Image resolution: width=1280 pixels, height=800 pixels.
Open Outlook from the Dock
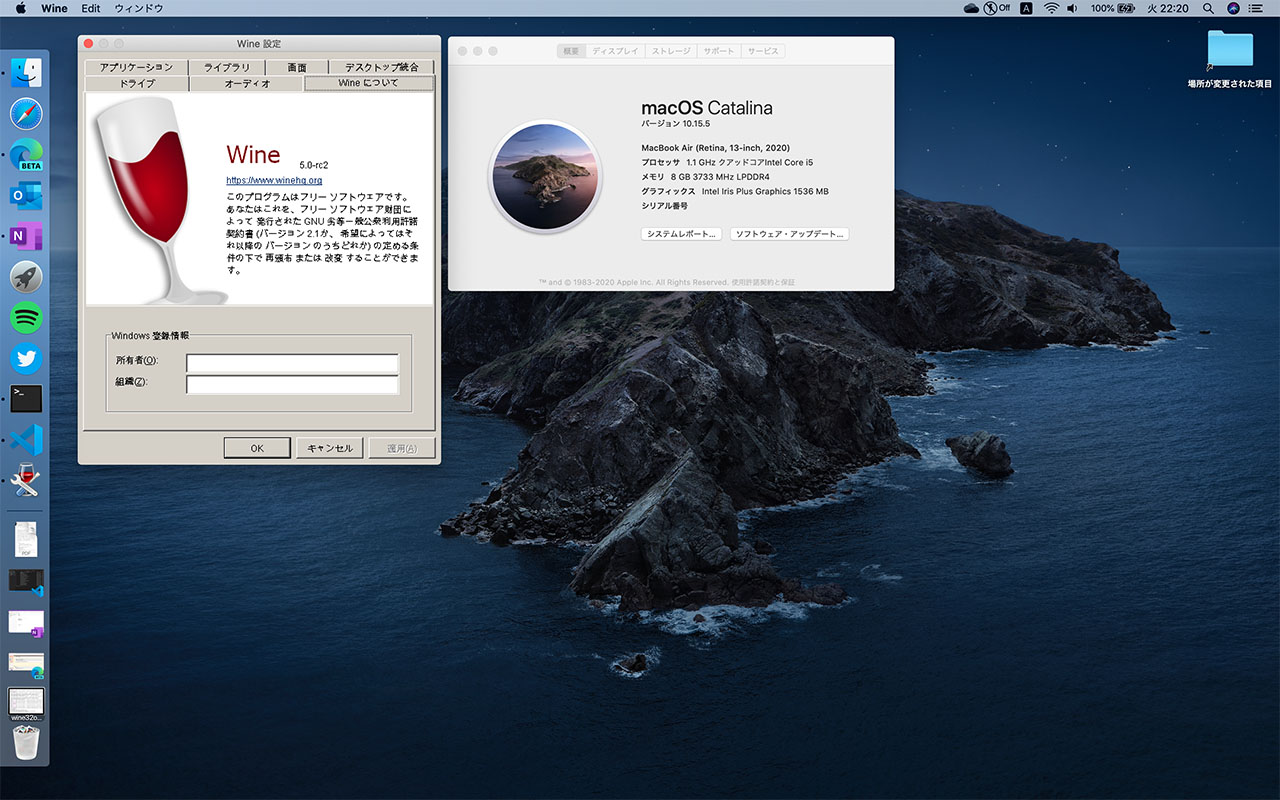click(26, 195)
